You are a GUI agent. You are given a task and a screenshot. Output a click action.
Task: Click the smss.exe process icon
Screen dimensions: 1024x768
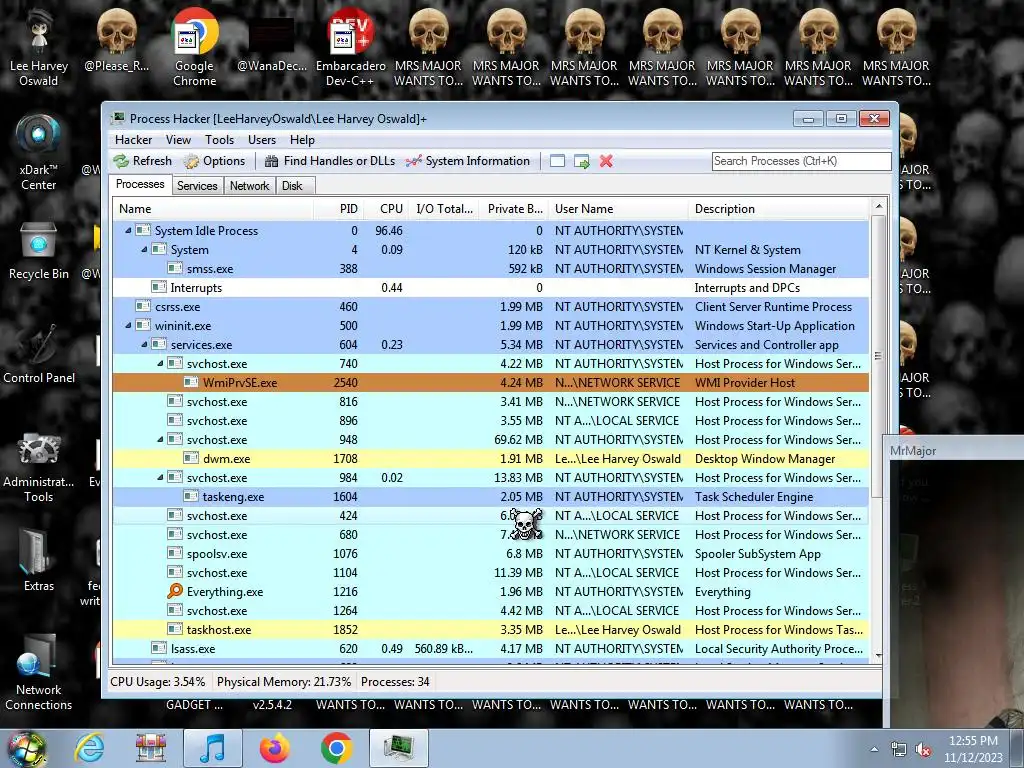tap(175, 268)
